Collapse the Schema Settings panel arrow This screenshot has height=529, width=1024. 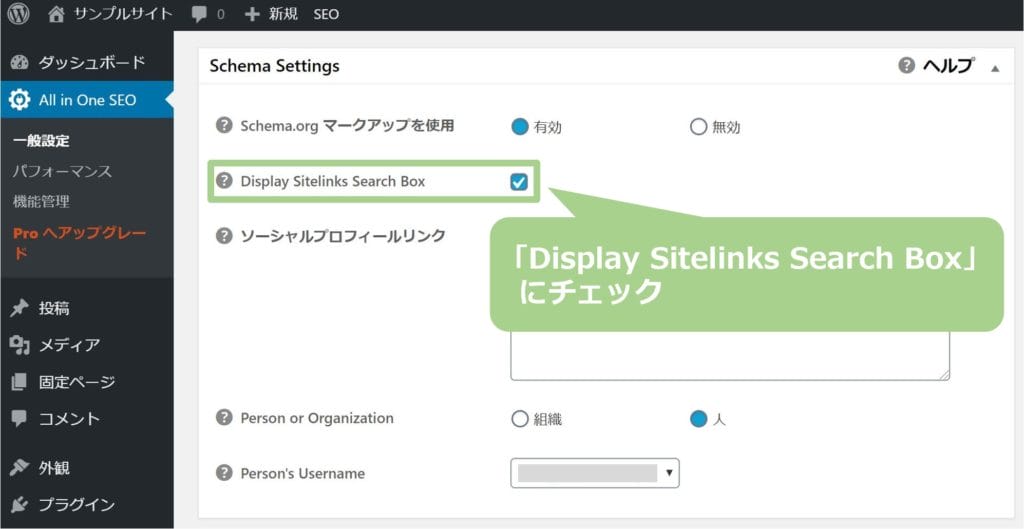point(995,68)
